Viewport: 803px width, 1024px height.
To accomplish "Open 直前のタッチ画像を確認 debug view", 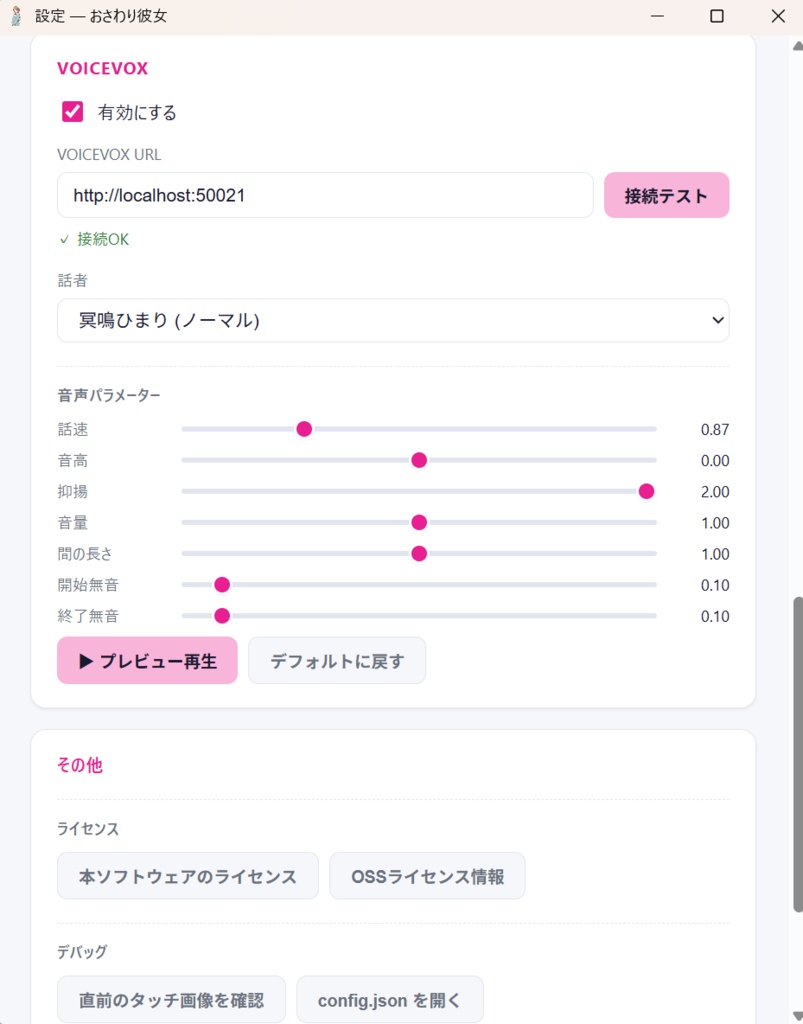I will click(171, 998).
